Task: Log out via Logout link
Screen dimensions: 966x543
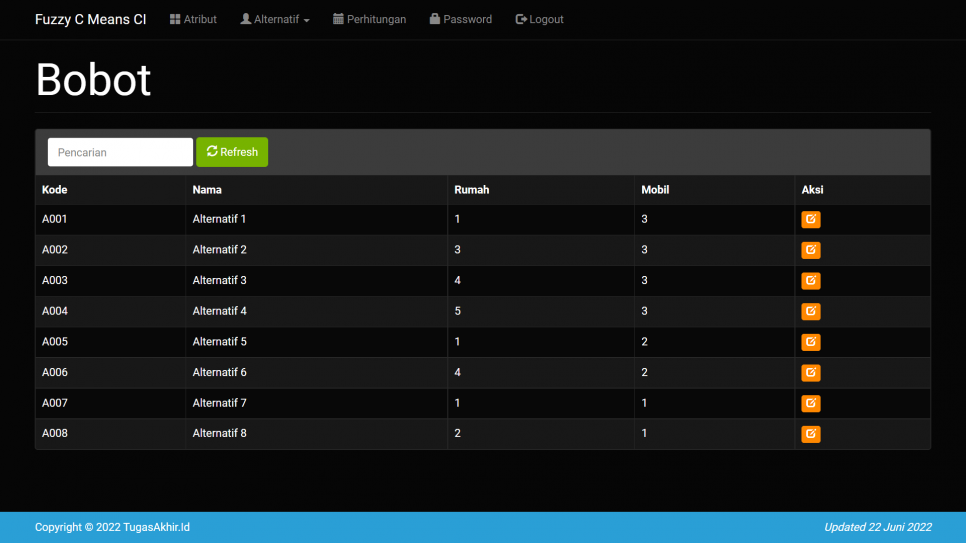Action: [x=540, y=19]
